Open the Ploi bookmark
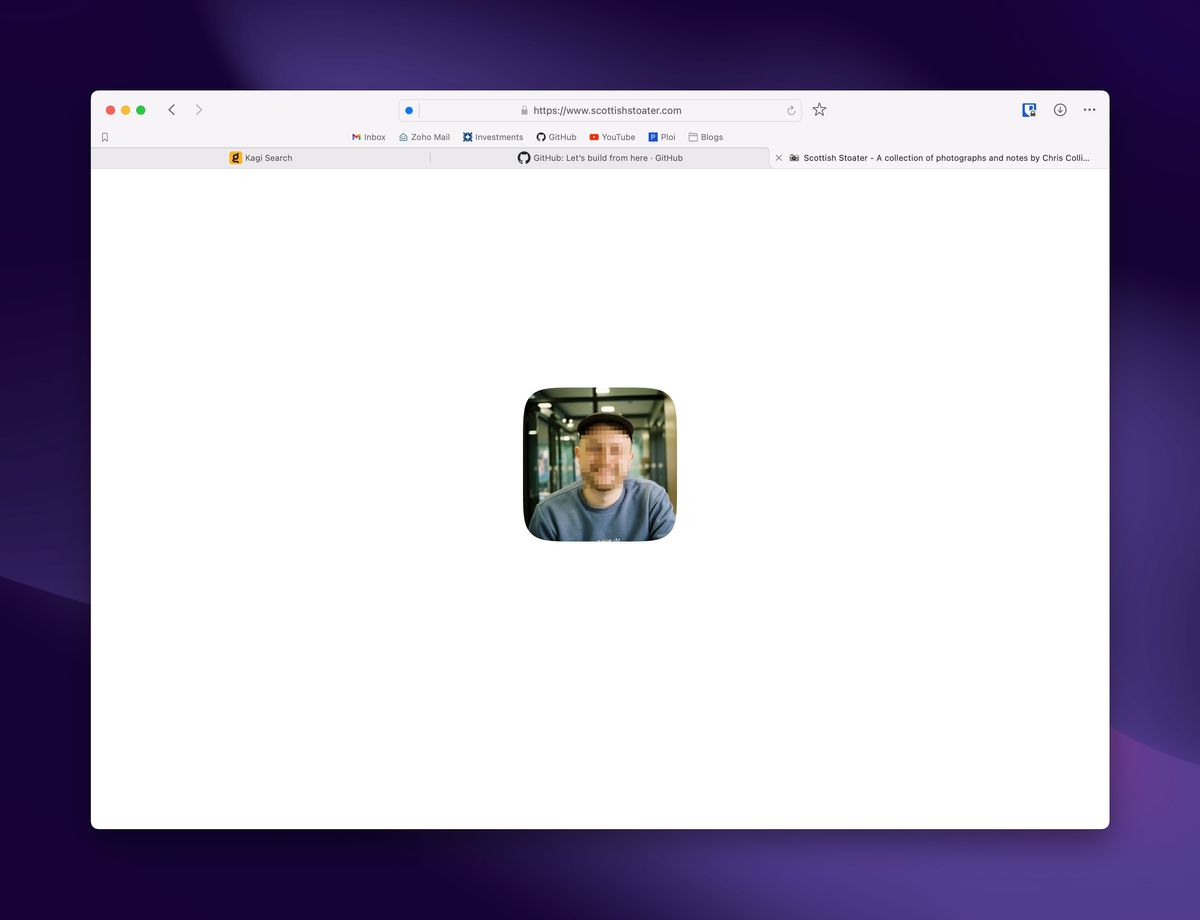 point(662,137)
